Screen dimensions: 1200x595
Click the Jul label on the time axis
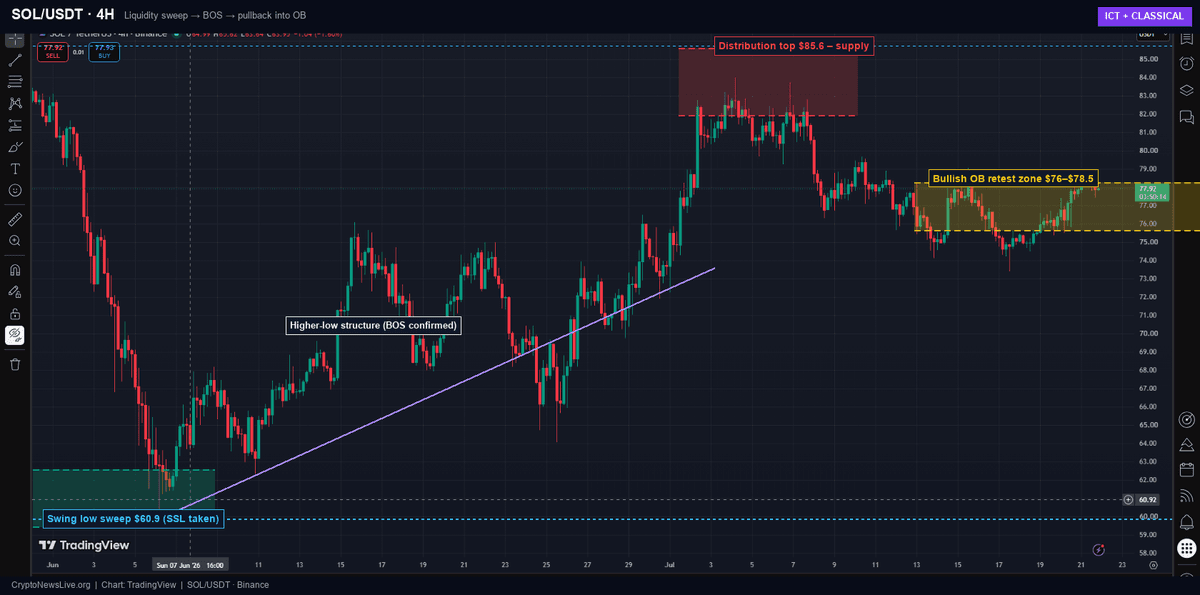click(x=670, y=564)
